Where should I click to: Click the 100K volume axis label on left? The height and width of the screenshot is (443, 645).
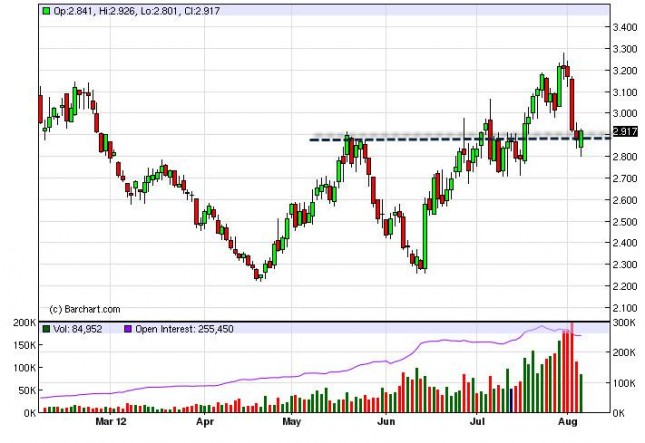coord(25,368)
